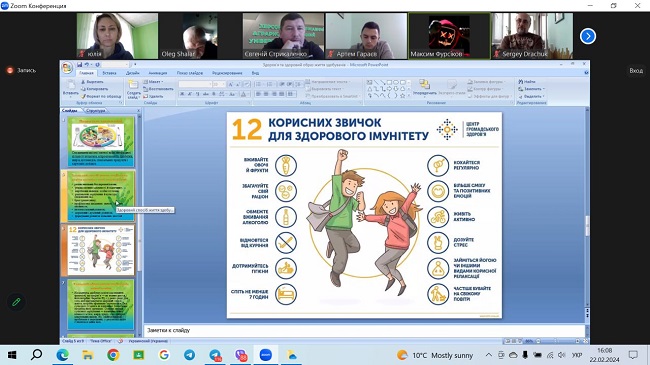Open the PowerPoint Office button menu

[67, 68]
